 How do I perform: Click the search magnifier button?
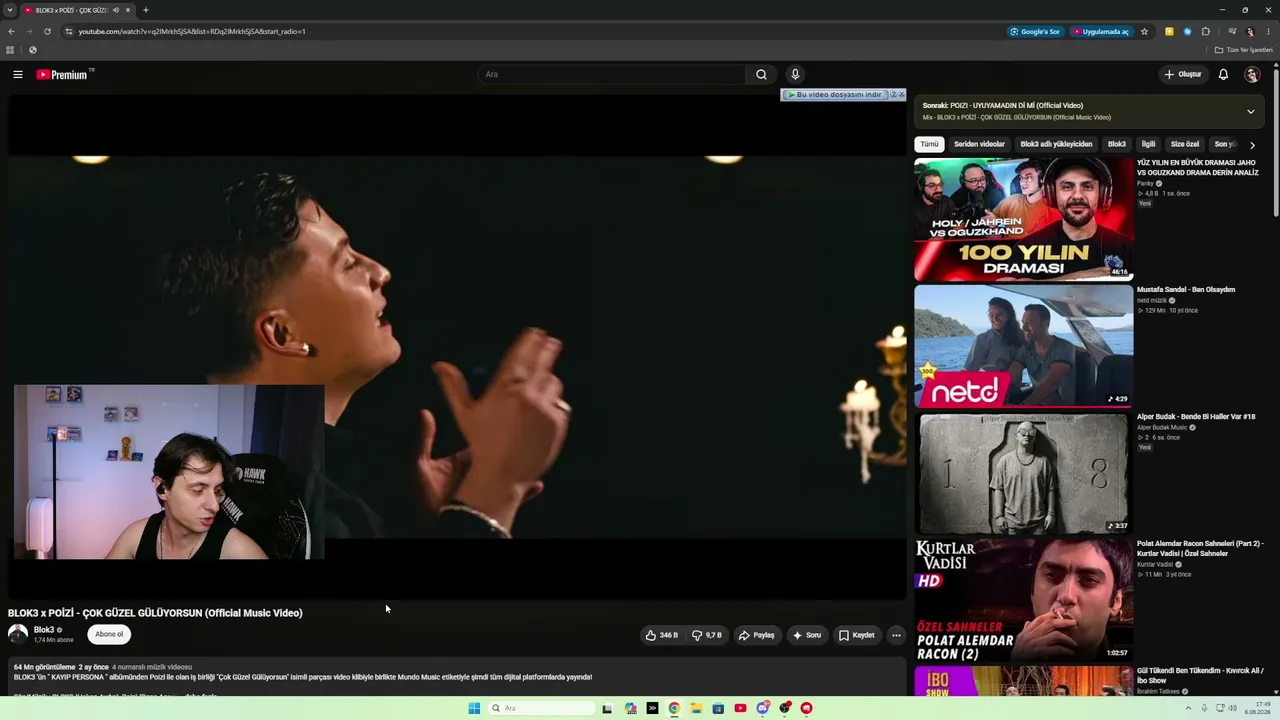[x=761, y=74]
